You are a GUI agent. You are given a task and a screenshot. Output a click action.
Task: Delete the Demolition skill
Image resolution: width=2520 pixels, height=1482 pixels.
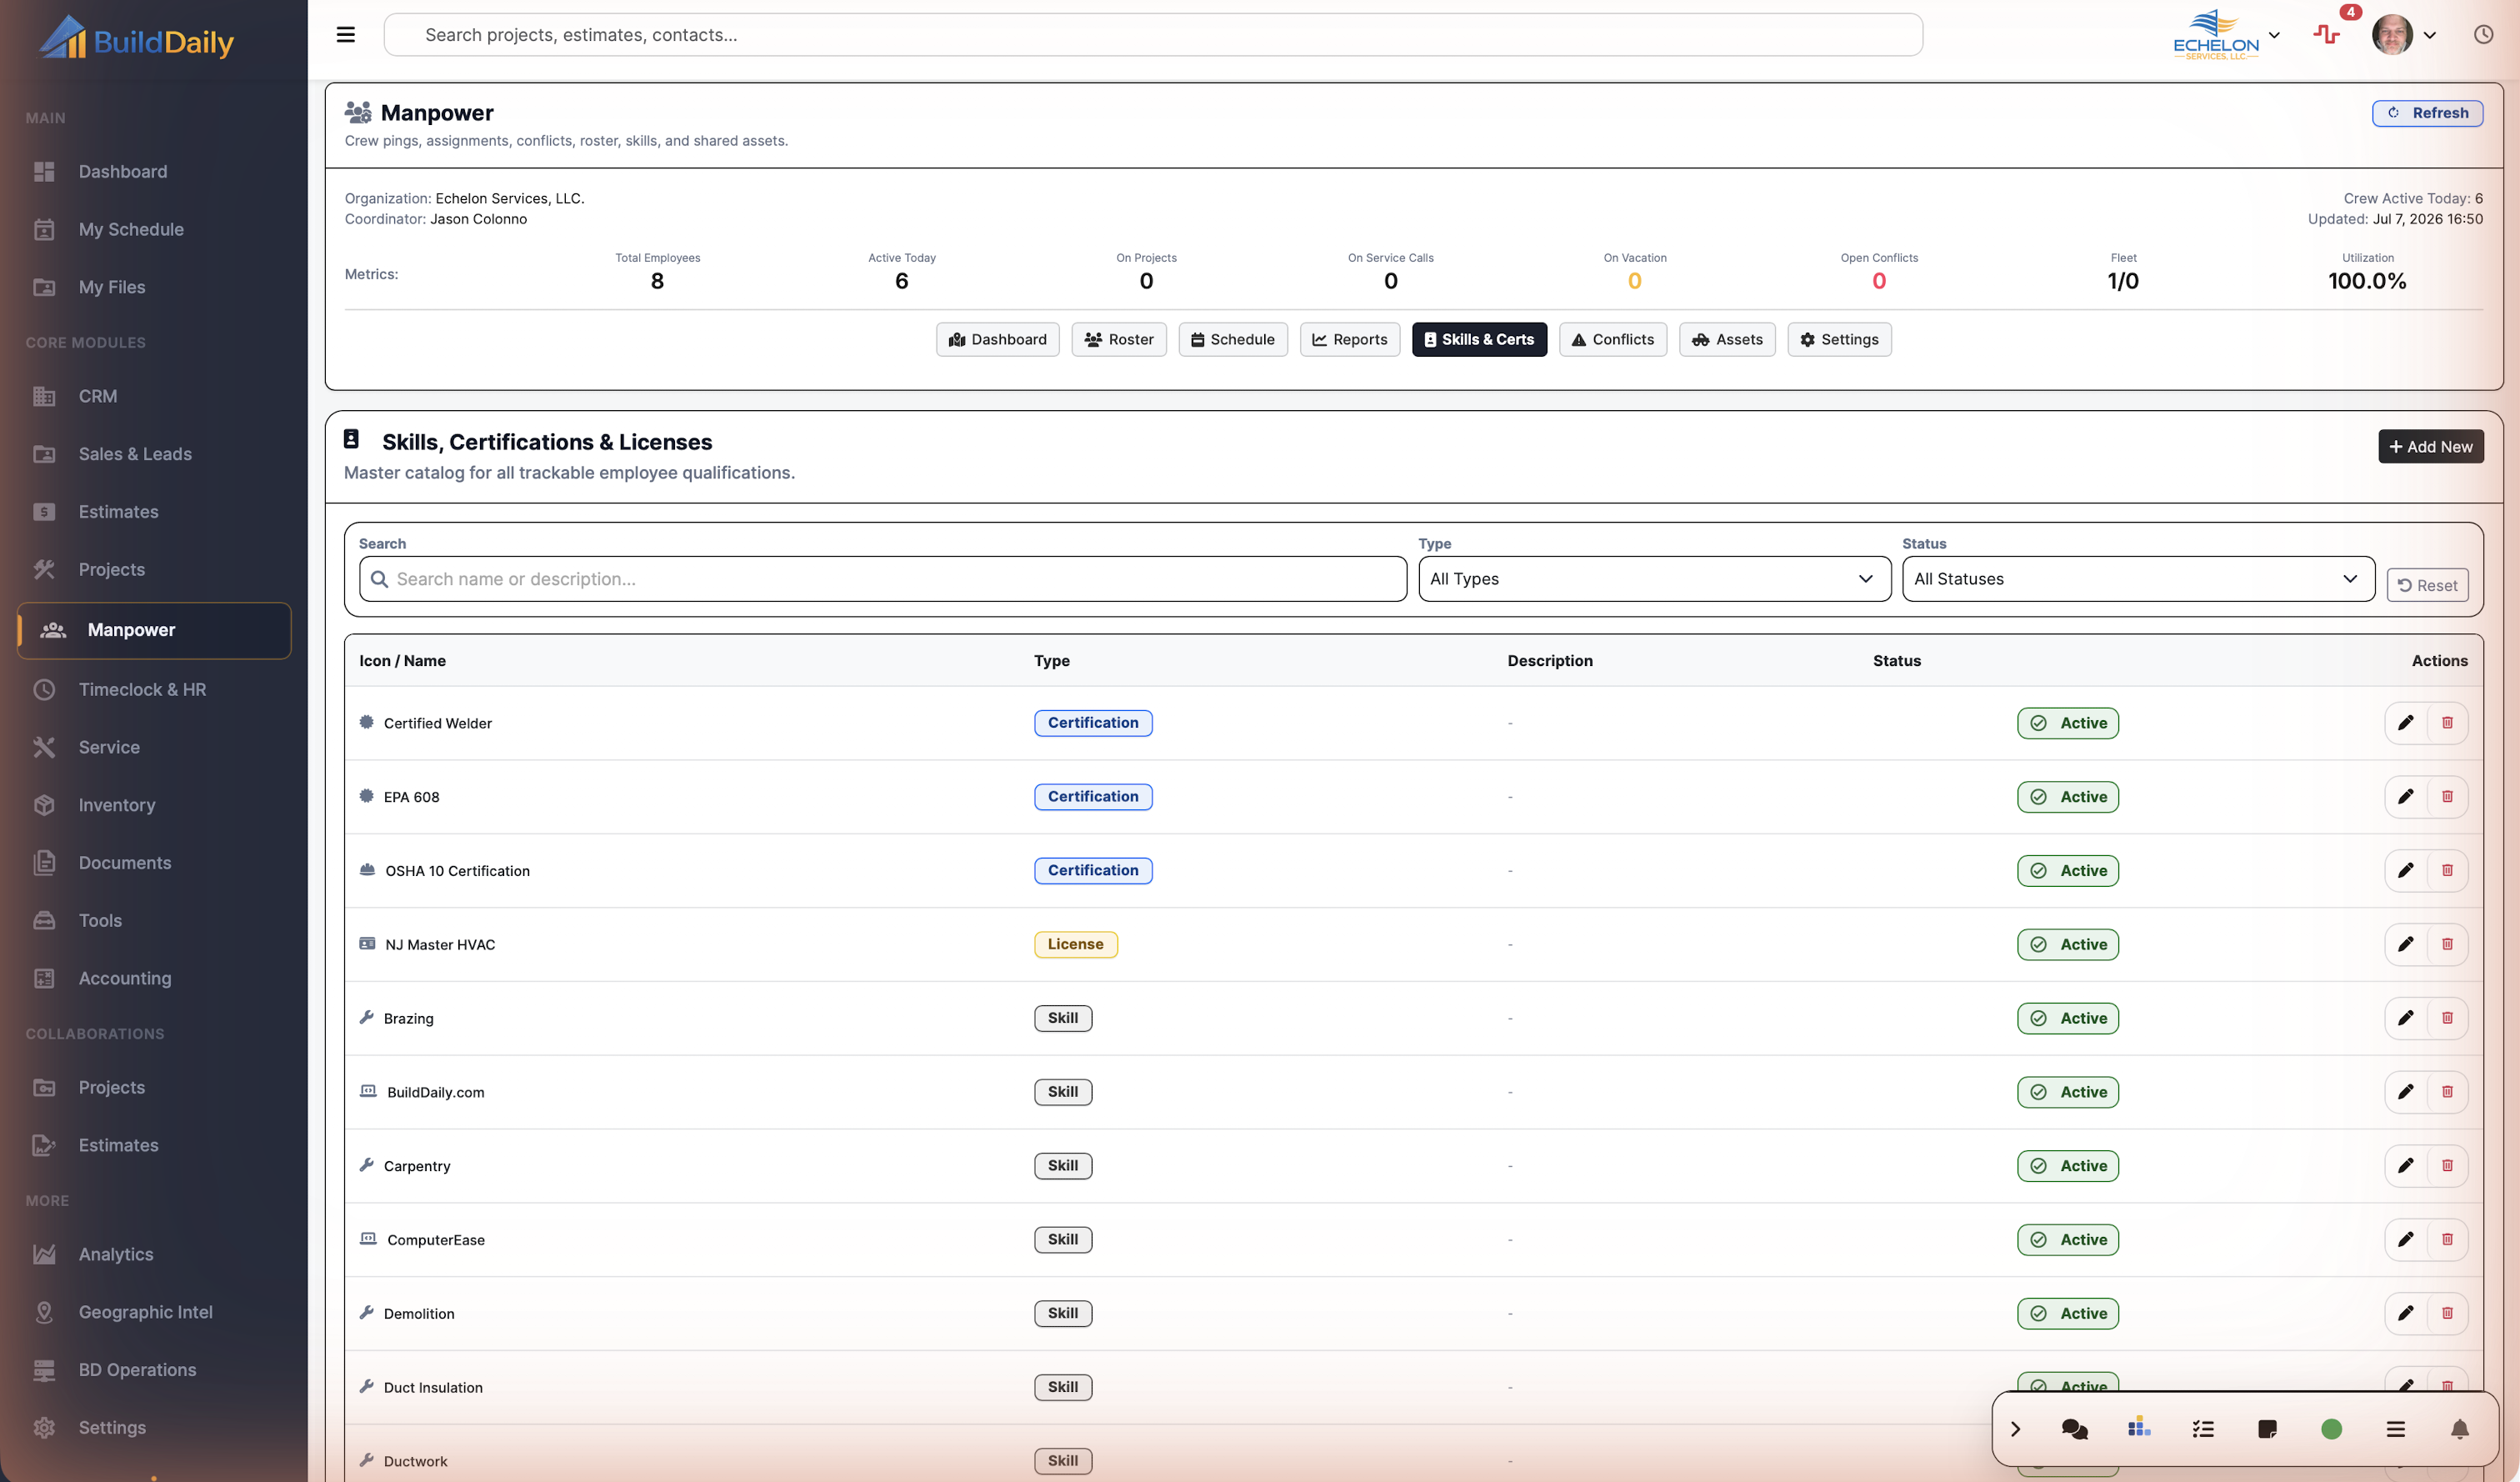click(2447, 1313)
